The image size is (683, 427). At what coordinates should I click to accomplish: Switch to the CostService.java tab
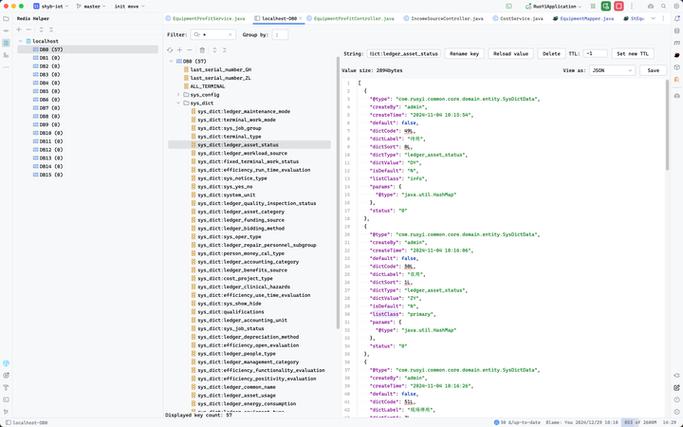(517, 19)
